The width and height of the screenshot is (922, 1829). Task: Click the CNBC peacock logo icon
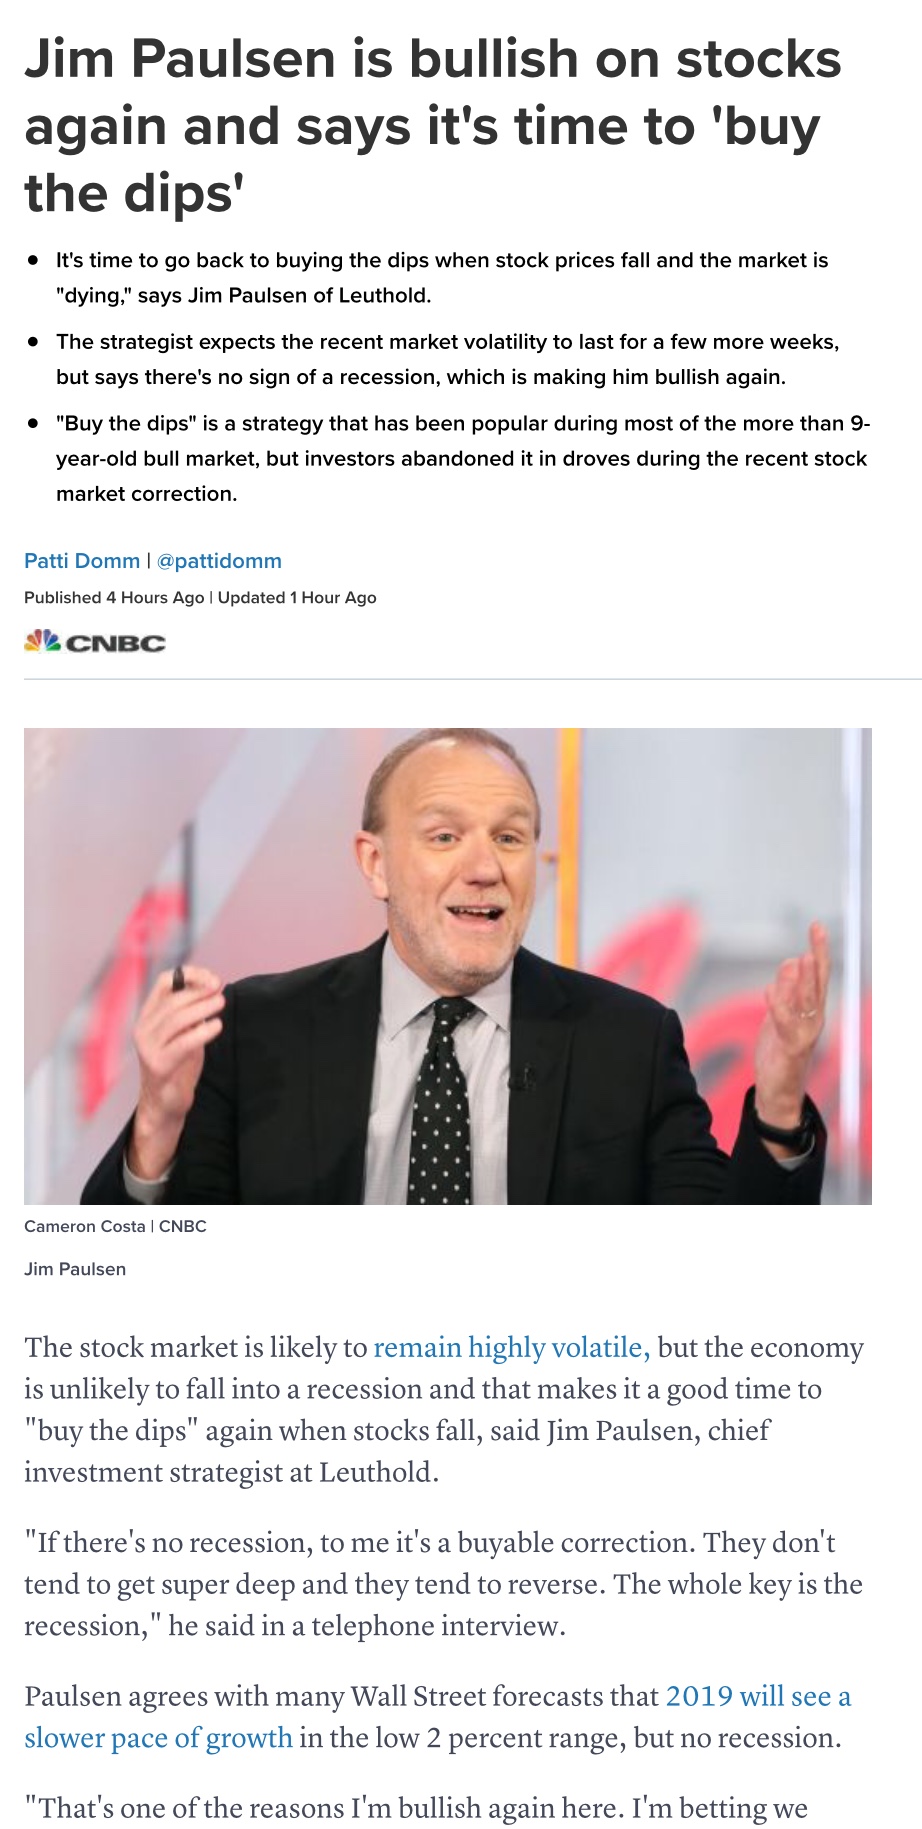point(43,641)
